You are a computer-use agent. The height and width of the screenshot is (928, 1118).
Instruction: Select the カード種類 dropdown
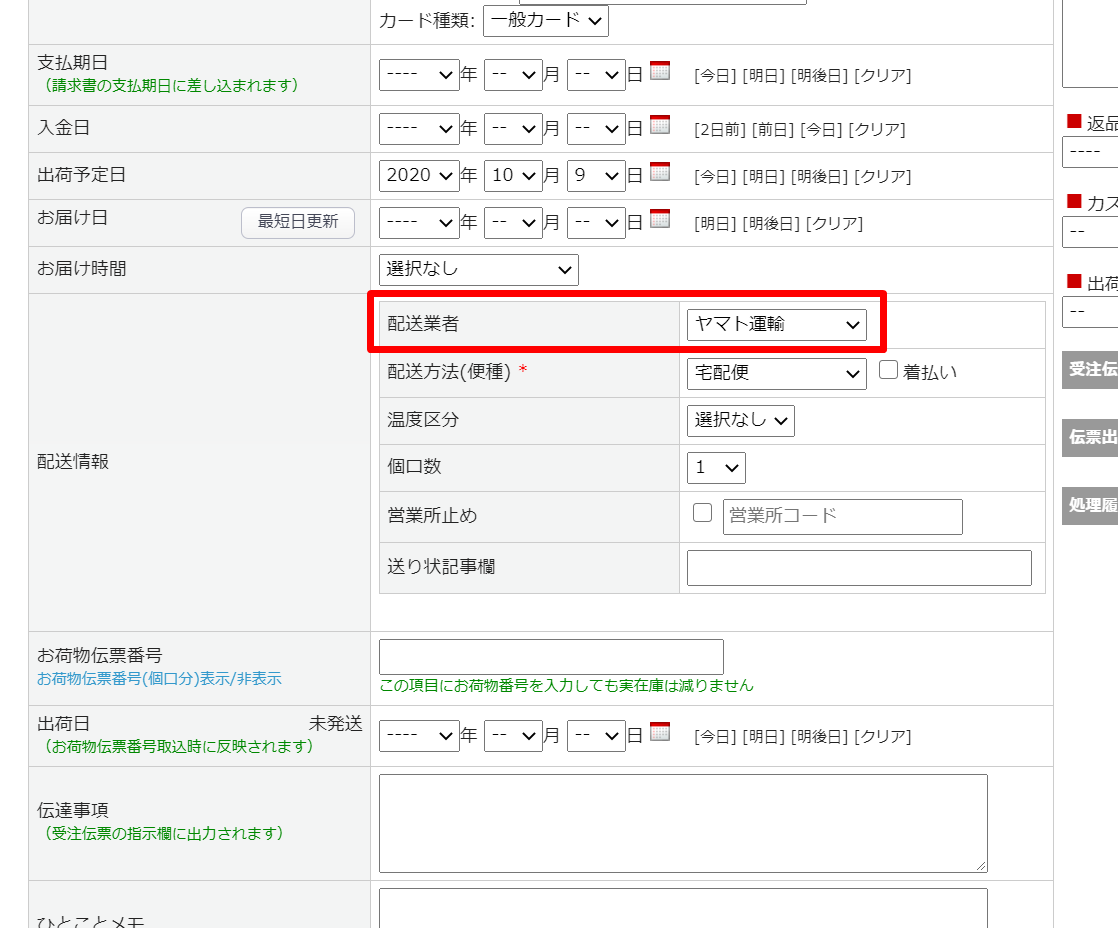point(545,20)
